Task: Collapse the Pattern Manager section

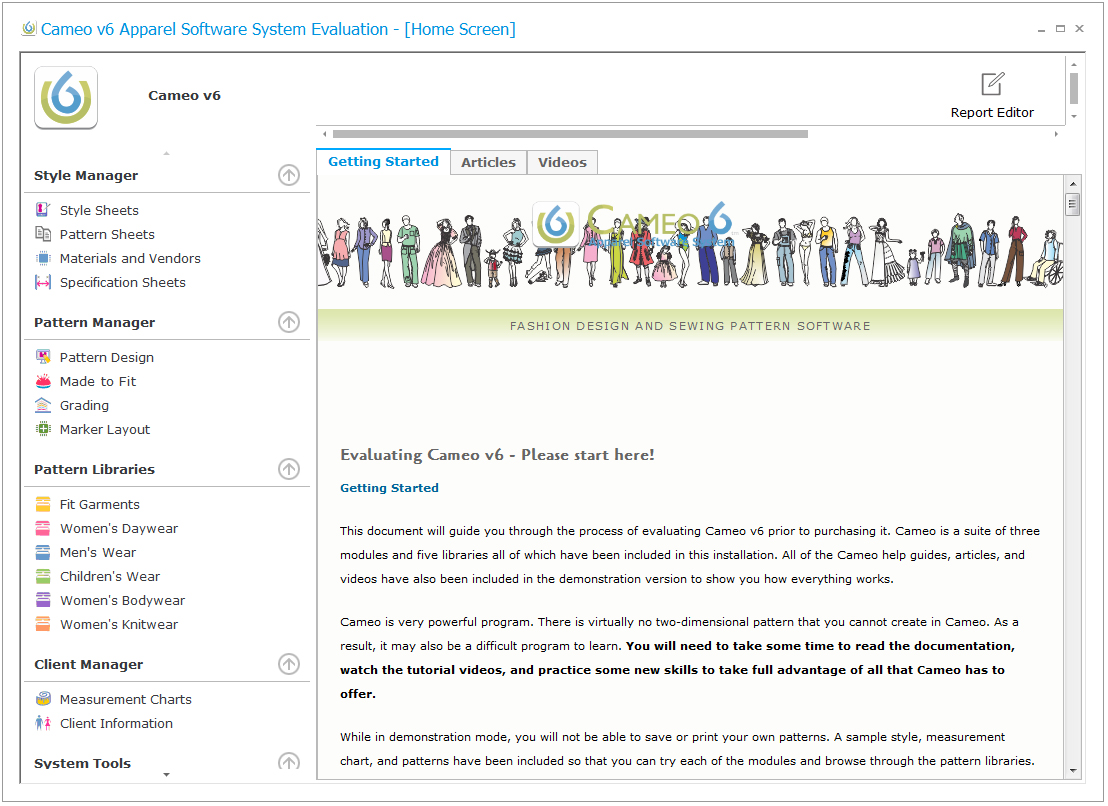Action: click(x=289, y=323)
